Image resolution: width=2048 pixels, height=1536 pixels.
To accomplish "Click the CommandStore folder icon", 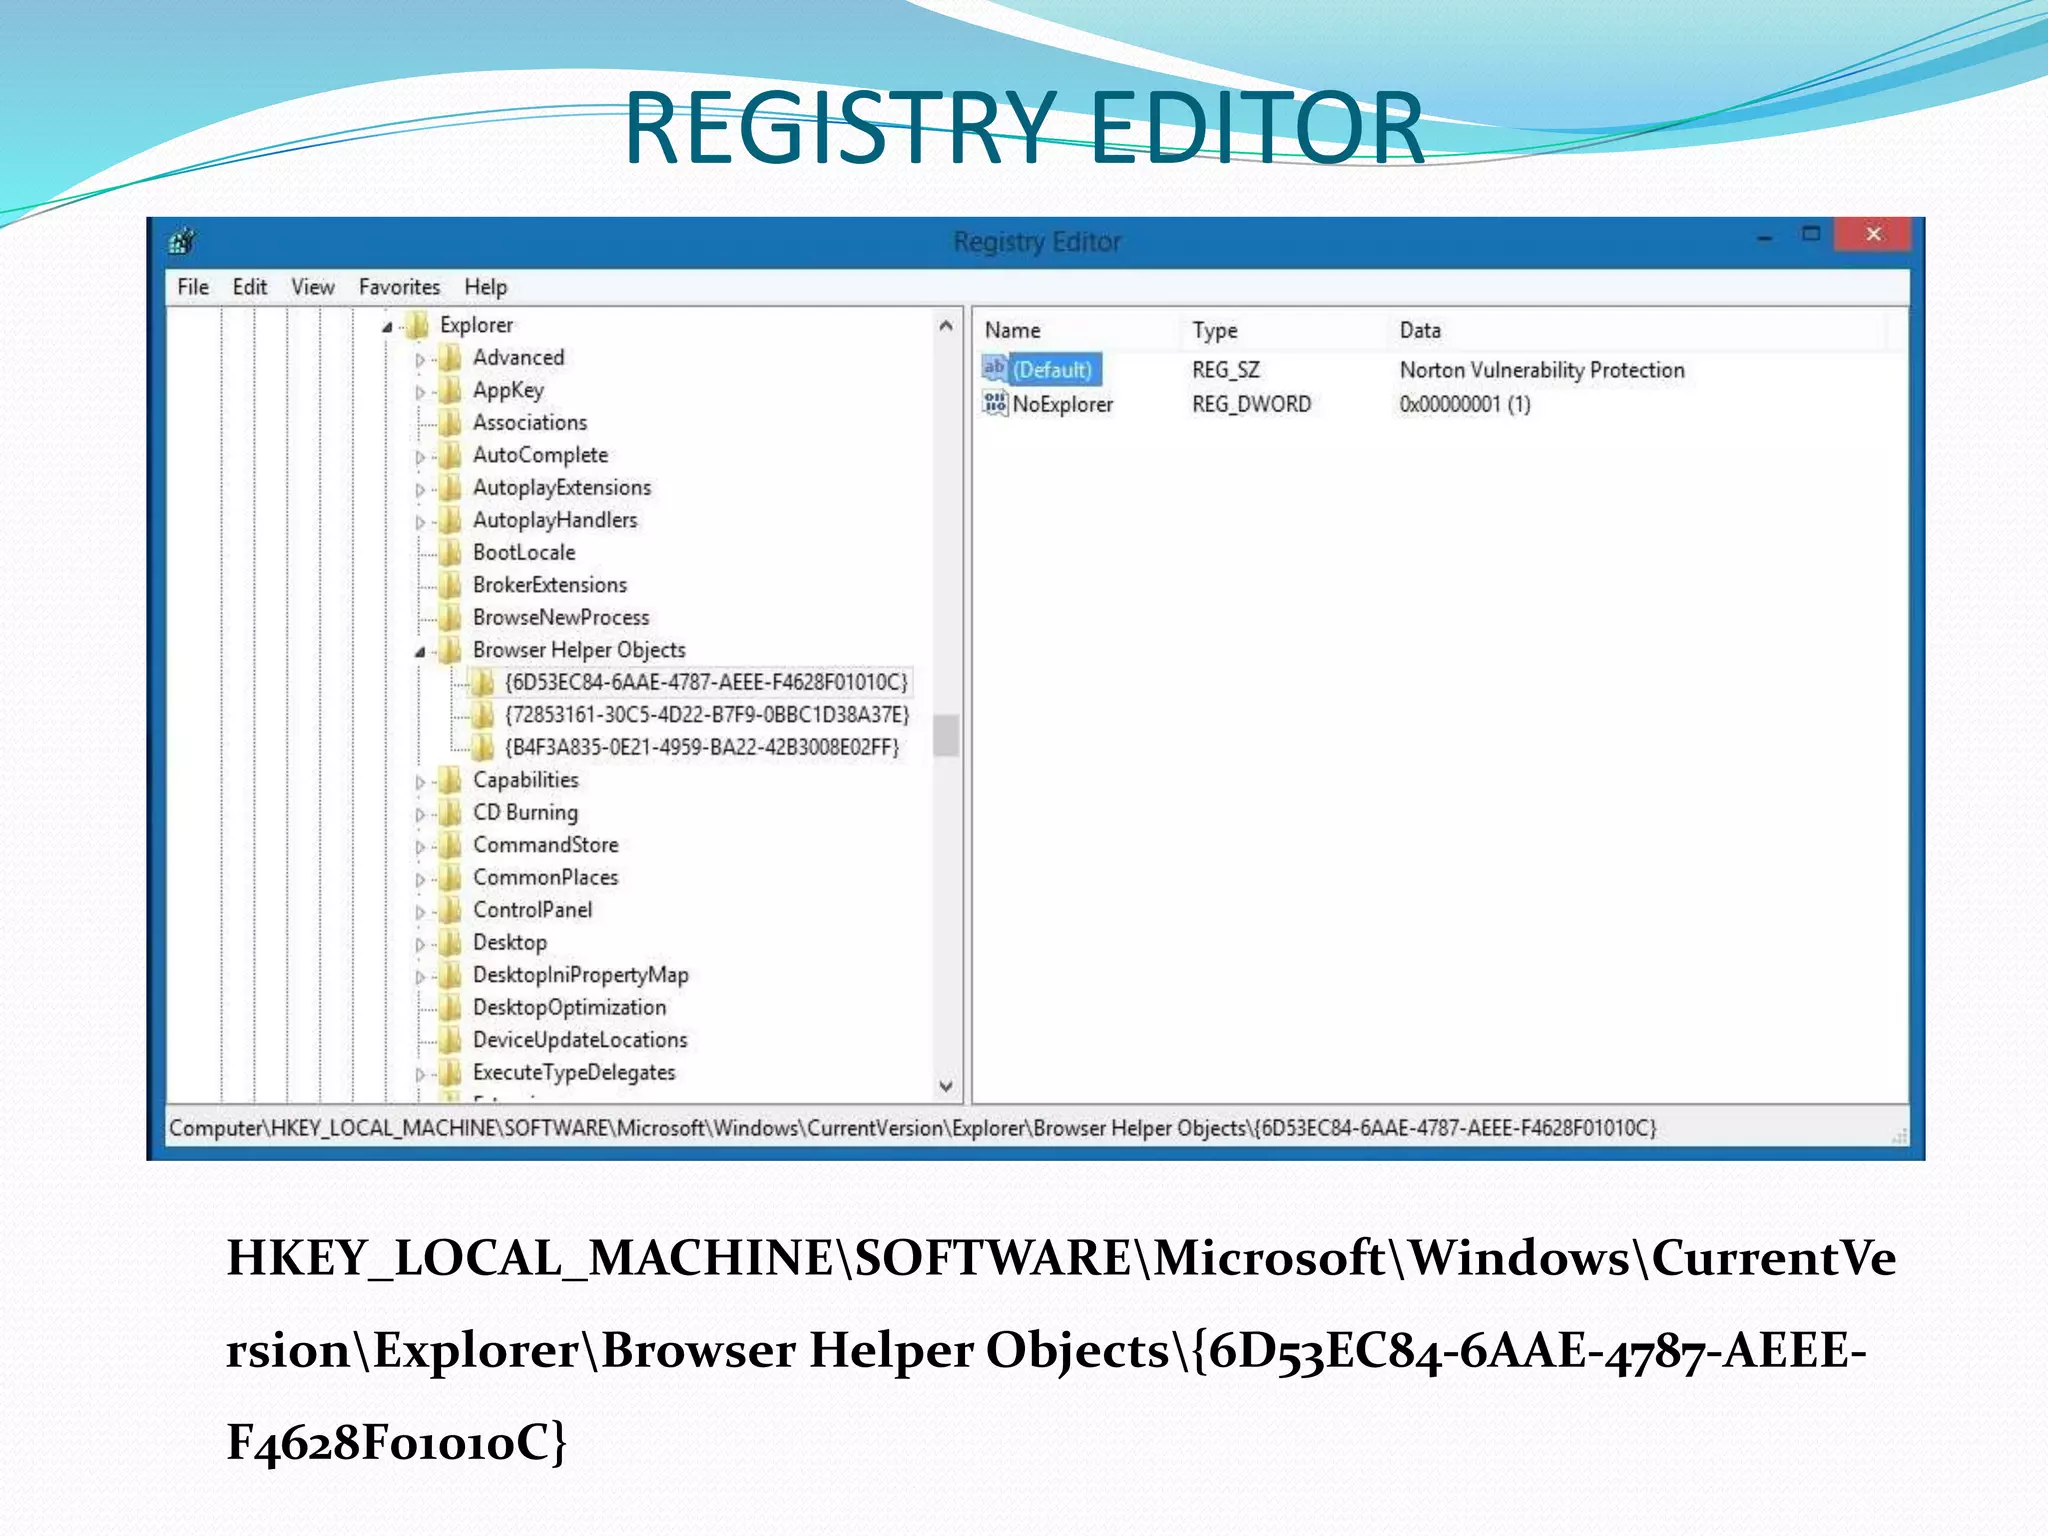I will tap(451, 845).
